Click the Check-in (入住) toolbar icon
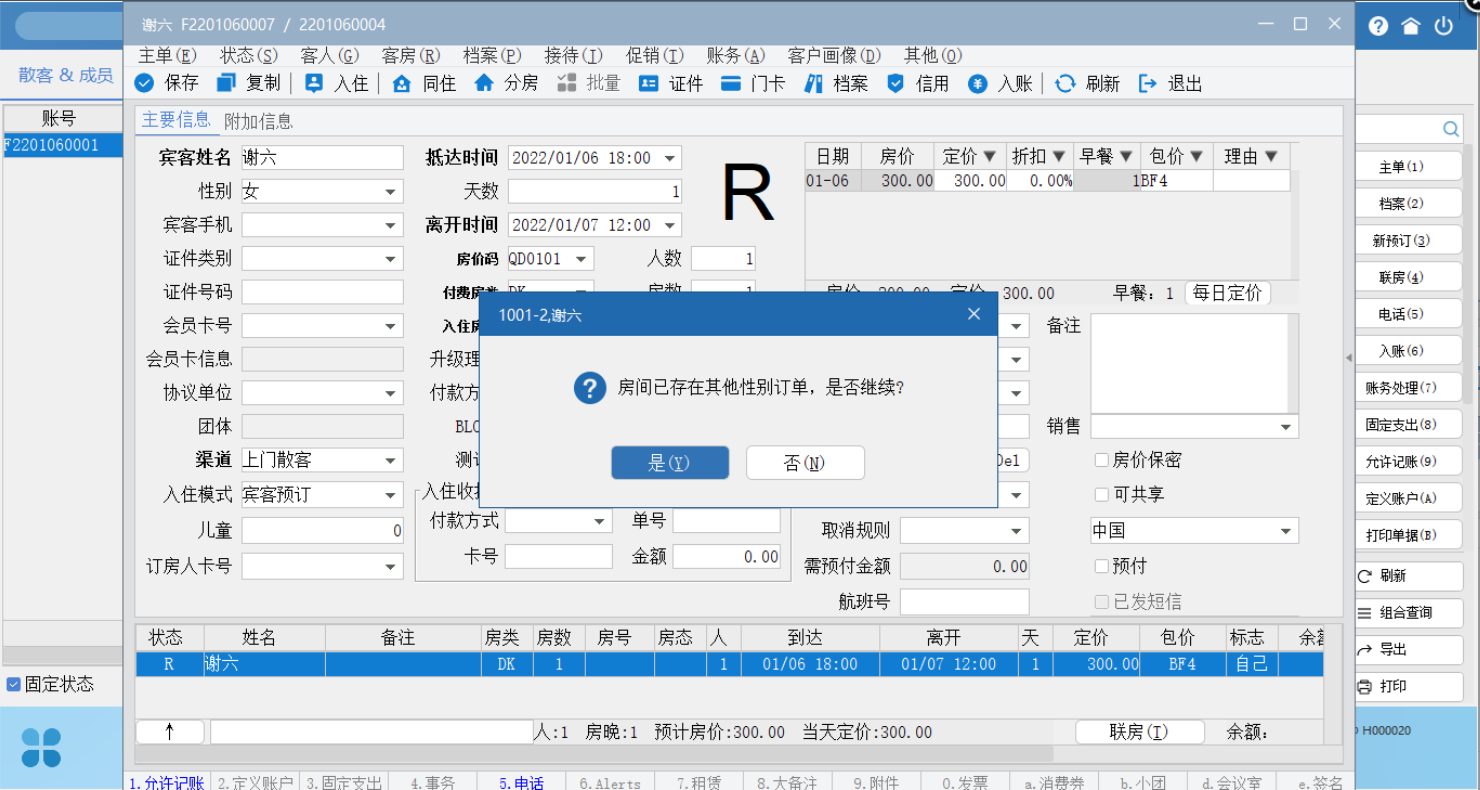The image size is (1480, 790). tap(314, 83)
